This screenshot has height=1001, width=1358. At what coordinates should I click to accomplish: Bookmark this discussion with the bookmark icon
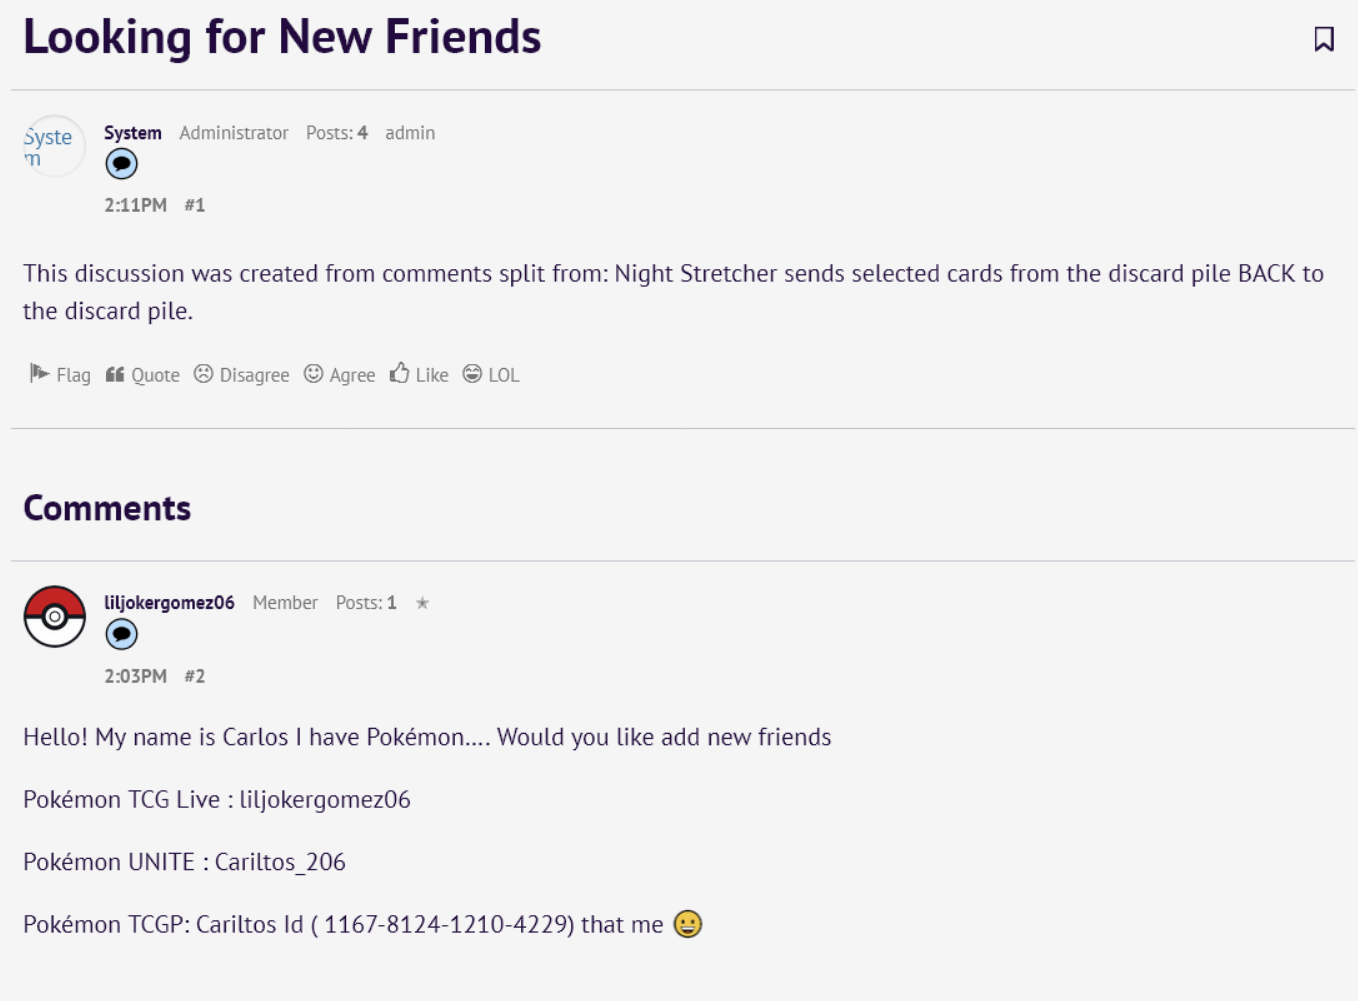click(1323, 39)
